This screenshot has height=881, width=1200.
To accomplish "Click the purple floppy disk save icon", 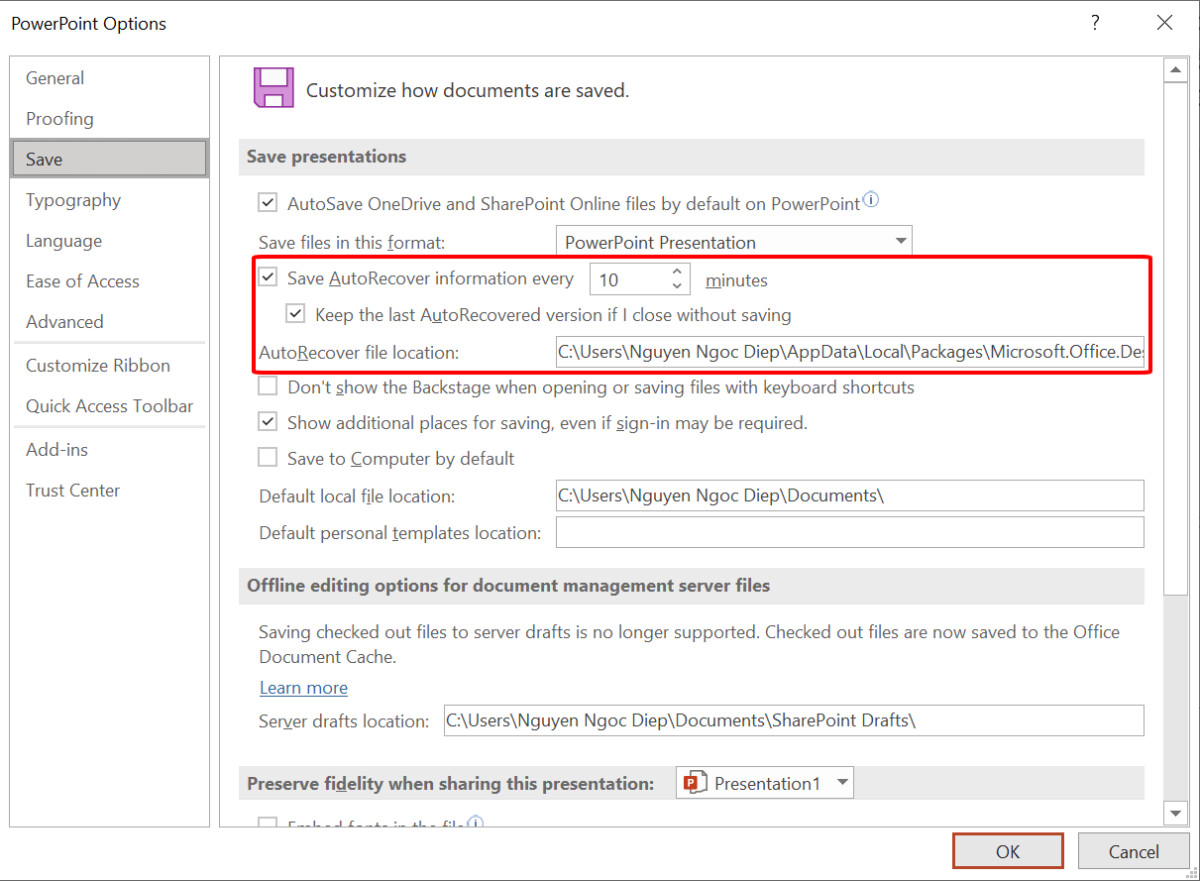I will [273, 88].
